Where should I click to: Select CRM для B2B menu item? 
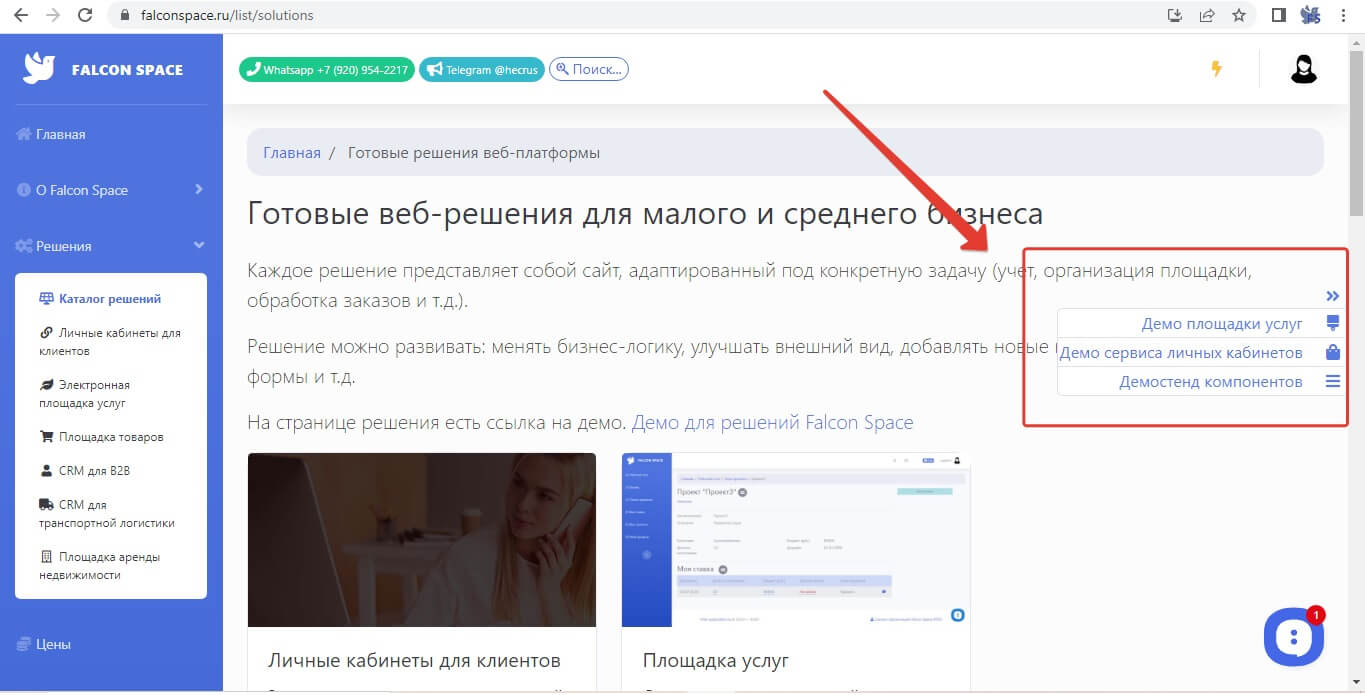(x=94, y=470)
